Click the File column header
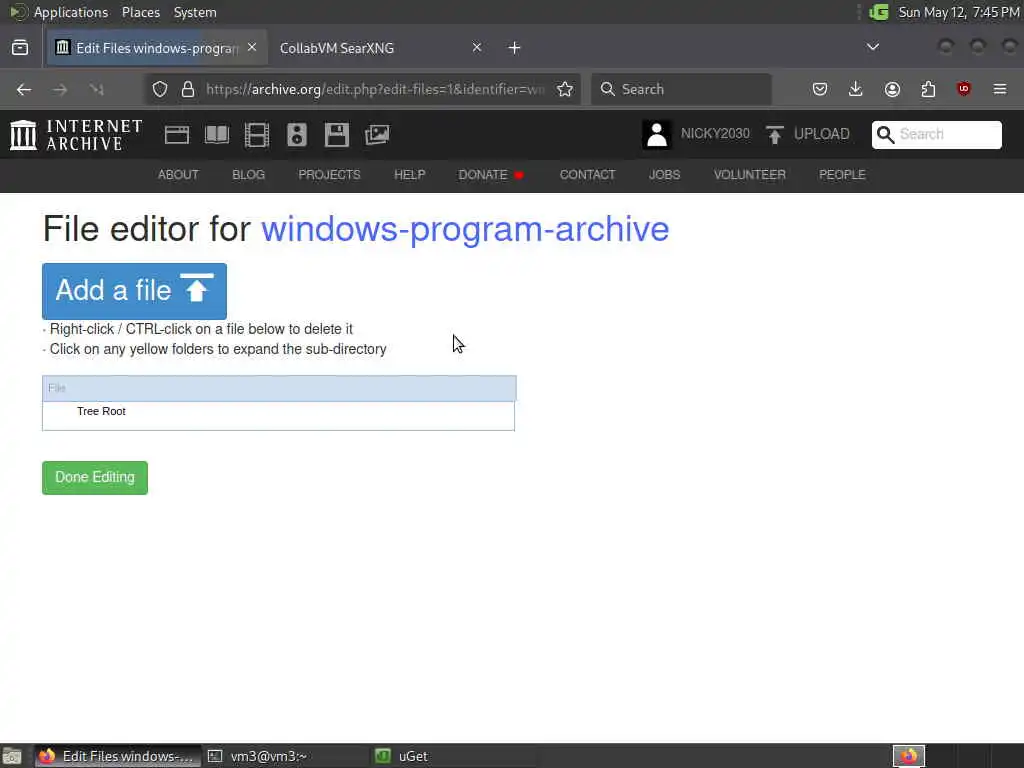The width and height of the screenshot is (1024, 768). pos(279,388)
